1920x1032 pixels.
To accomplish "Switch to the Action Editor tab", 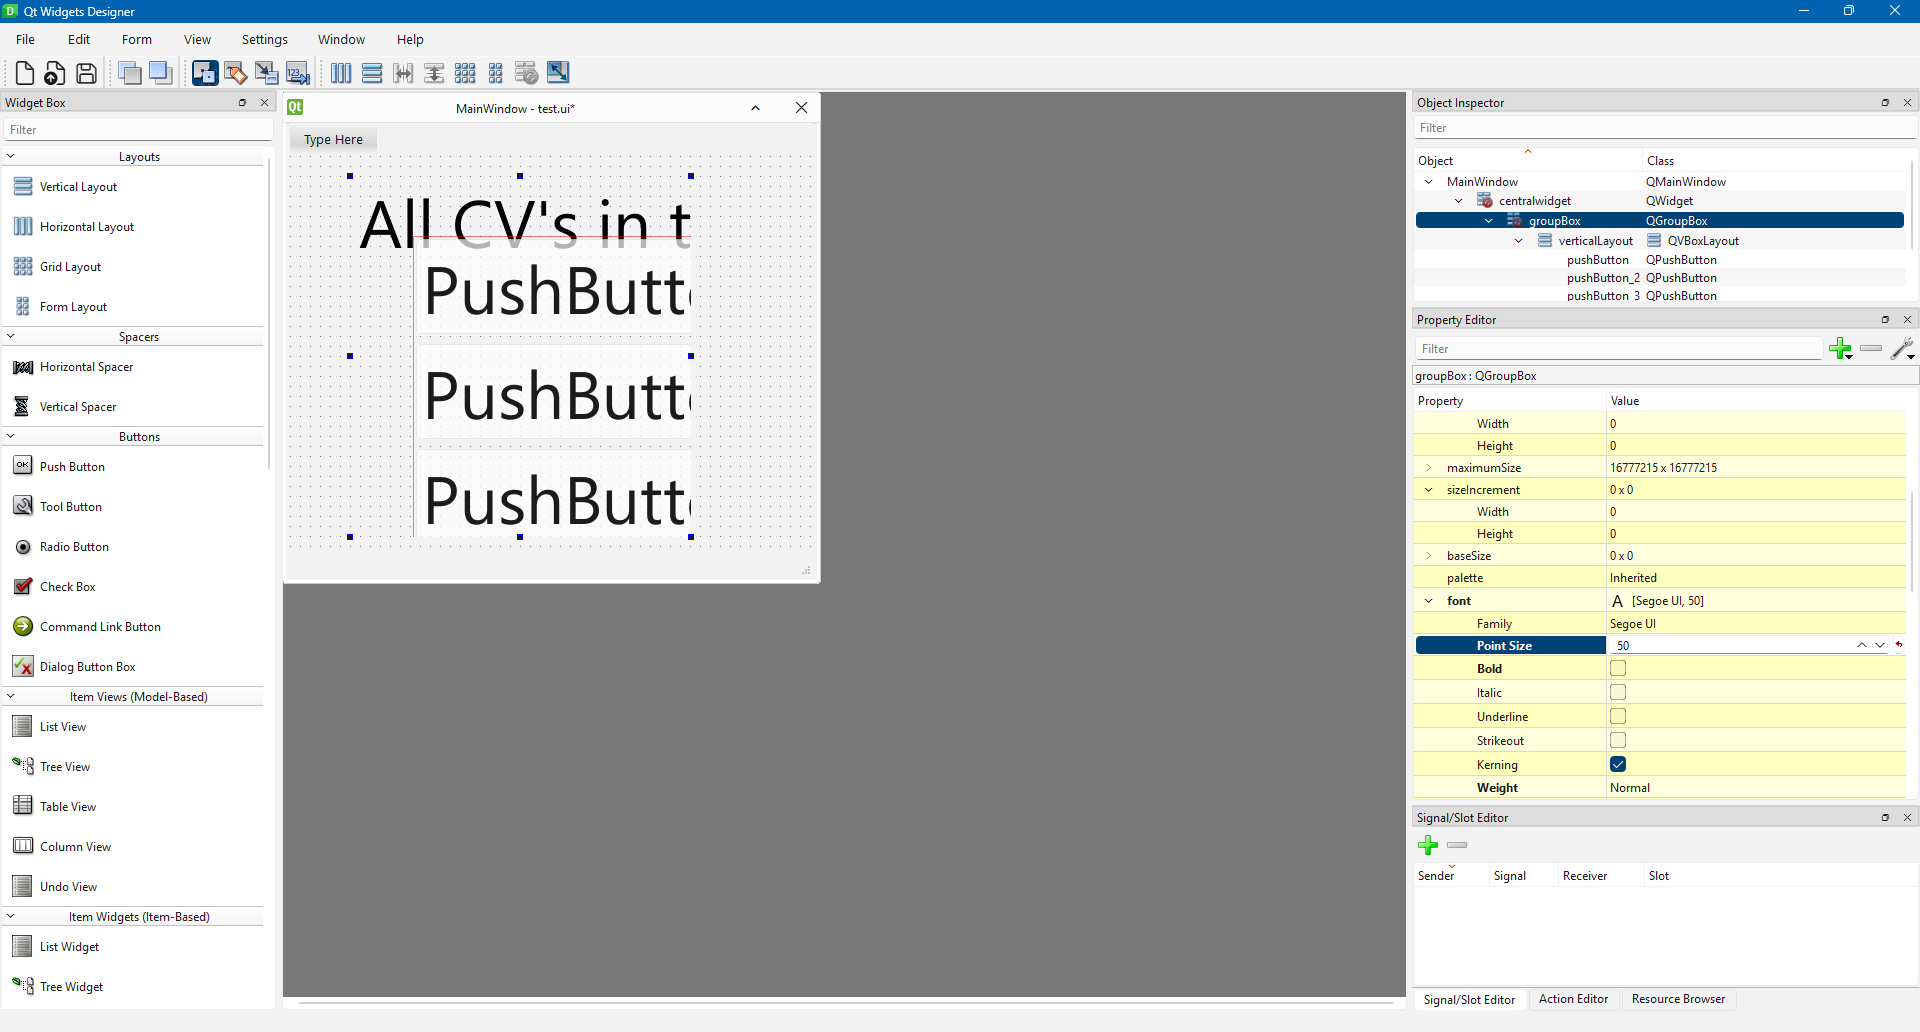I will [x=1573, y=999].
